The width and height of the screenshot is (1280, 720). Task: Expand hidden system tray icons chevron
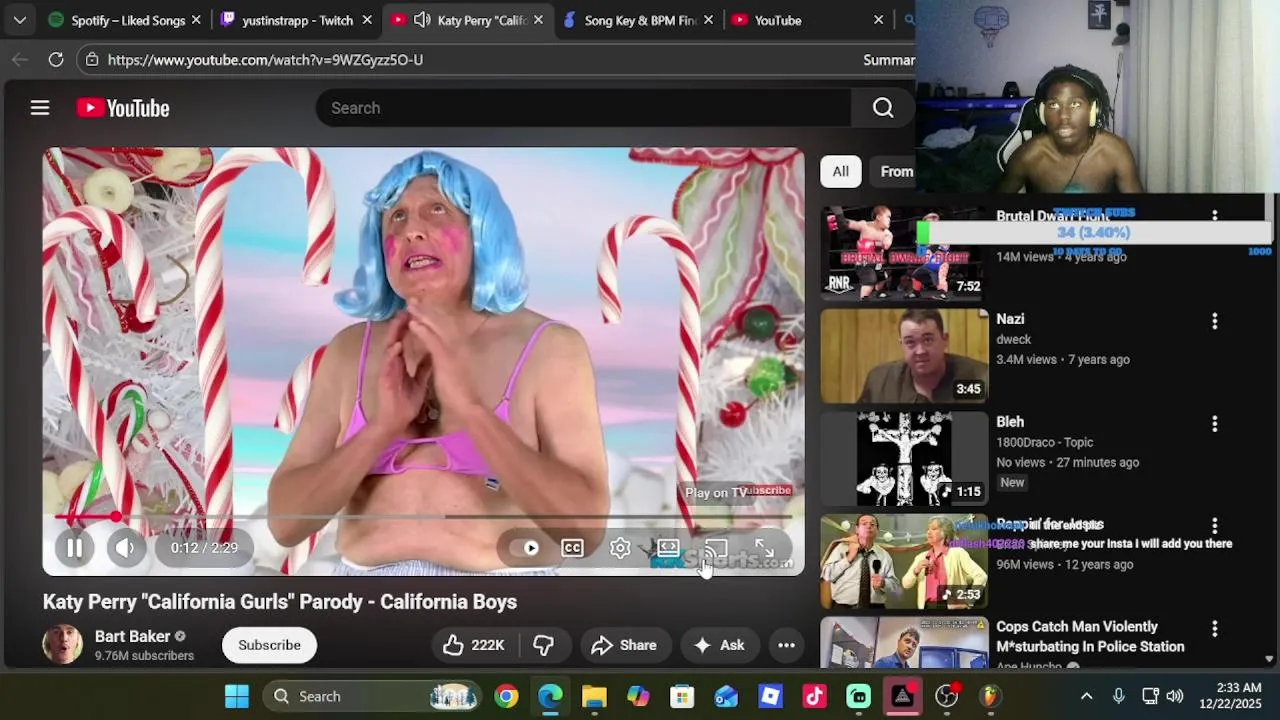click(x=1086, y=696)
